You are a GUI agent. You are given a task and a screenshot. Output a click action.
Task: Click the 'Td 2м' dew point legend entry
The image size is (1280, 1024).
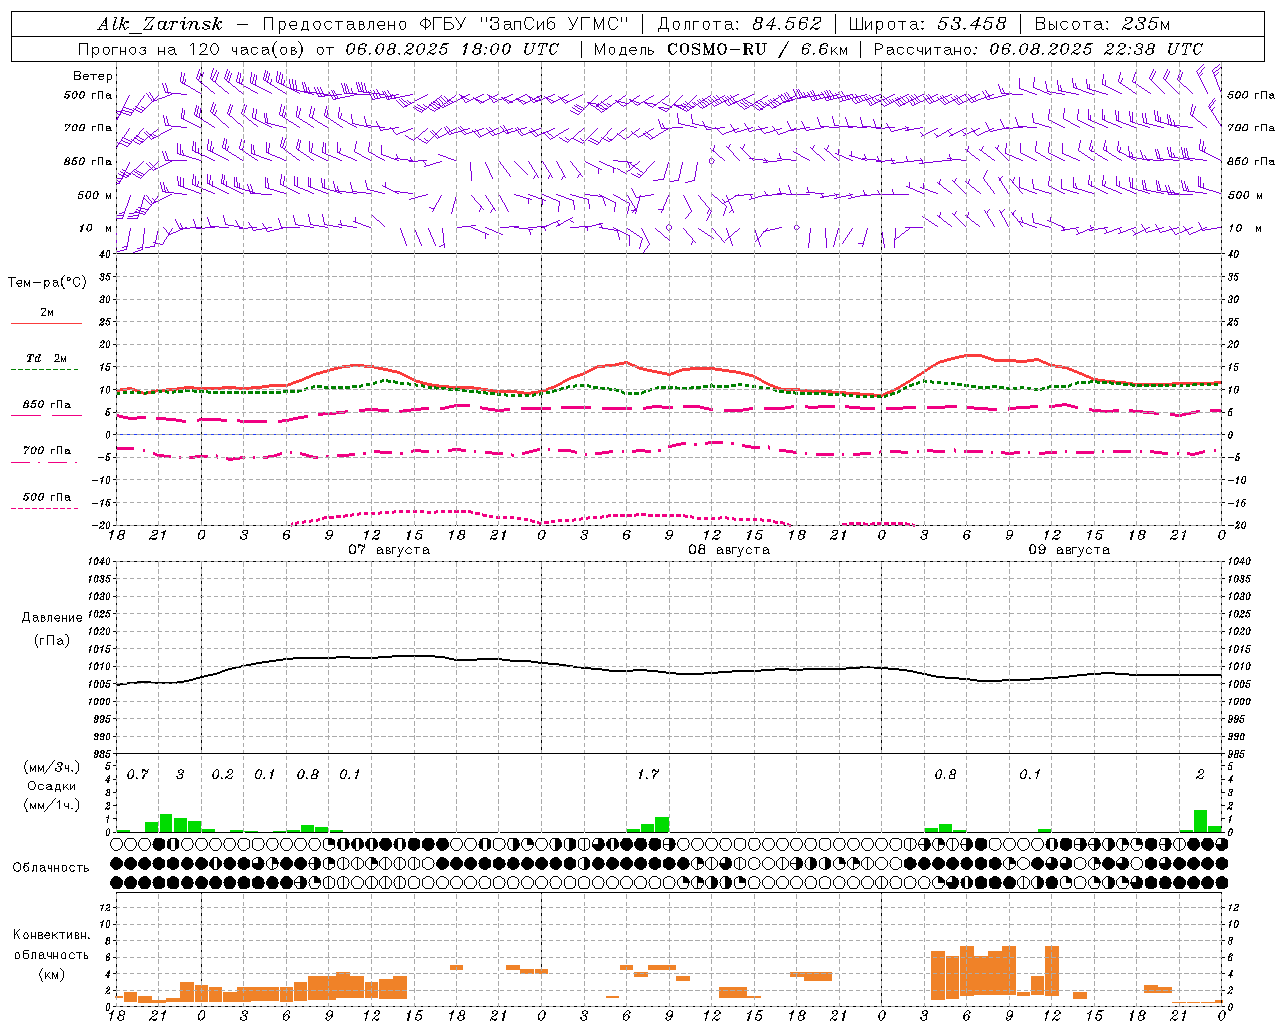(46, 357)
